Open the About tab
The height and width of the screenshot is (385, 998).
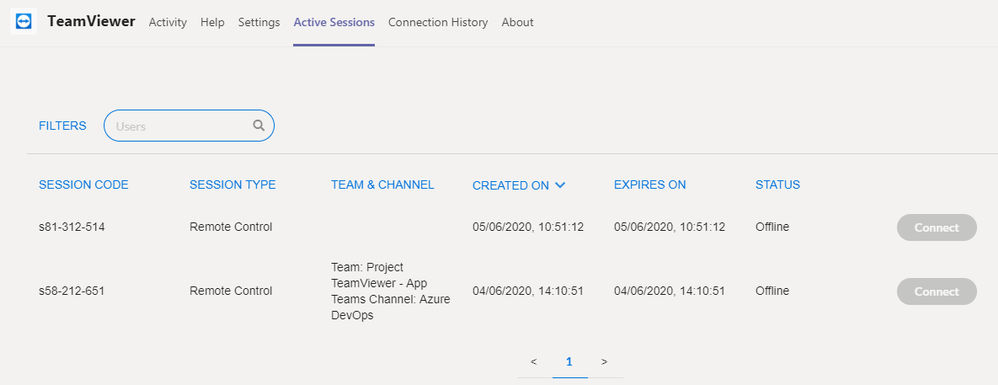coord(517,22)
